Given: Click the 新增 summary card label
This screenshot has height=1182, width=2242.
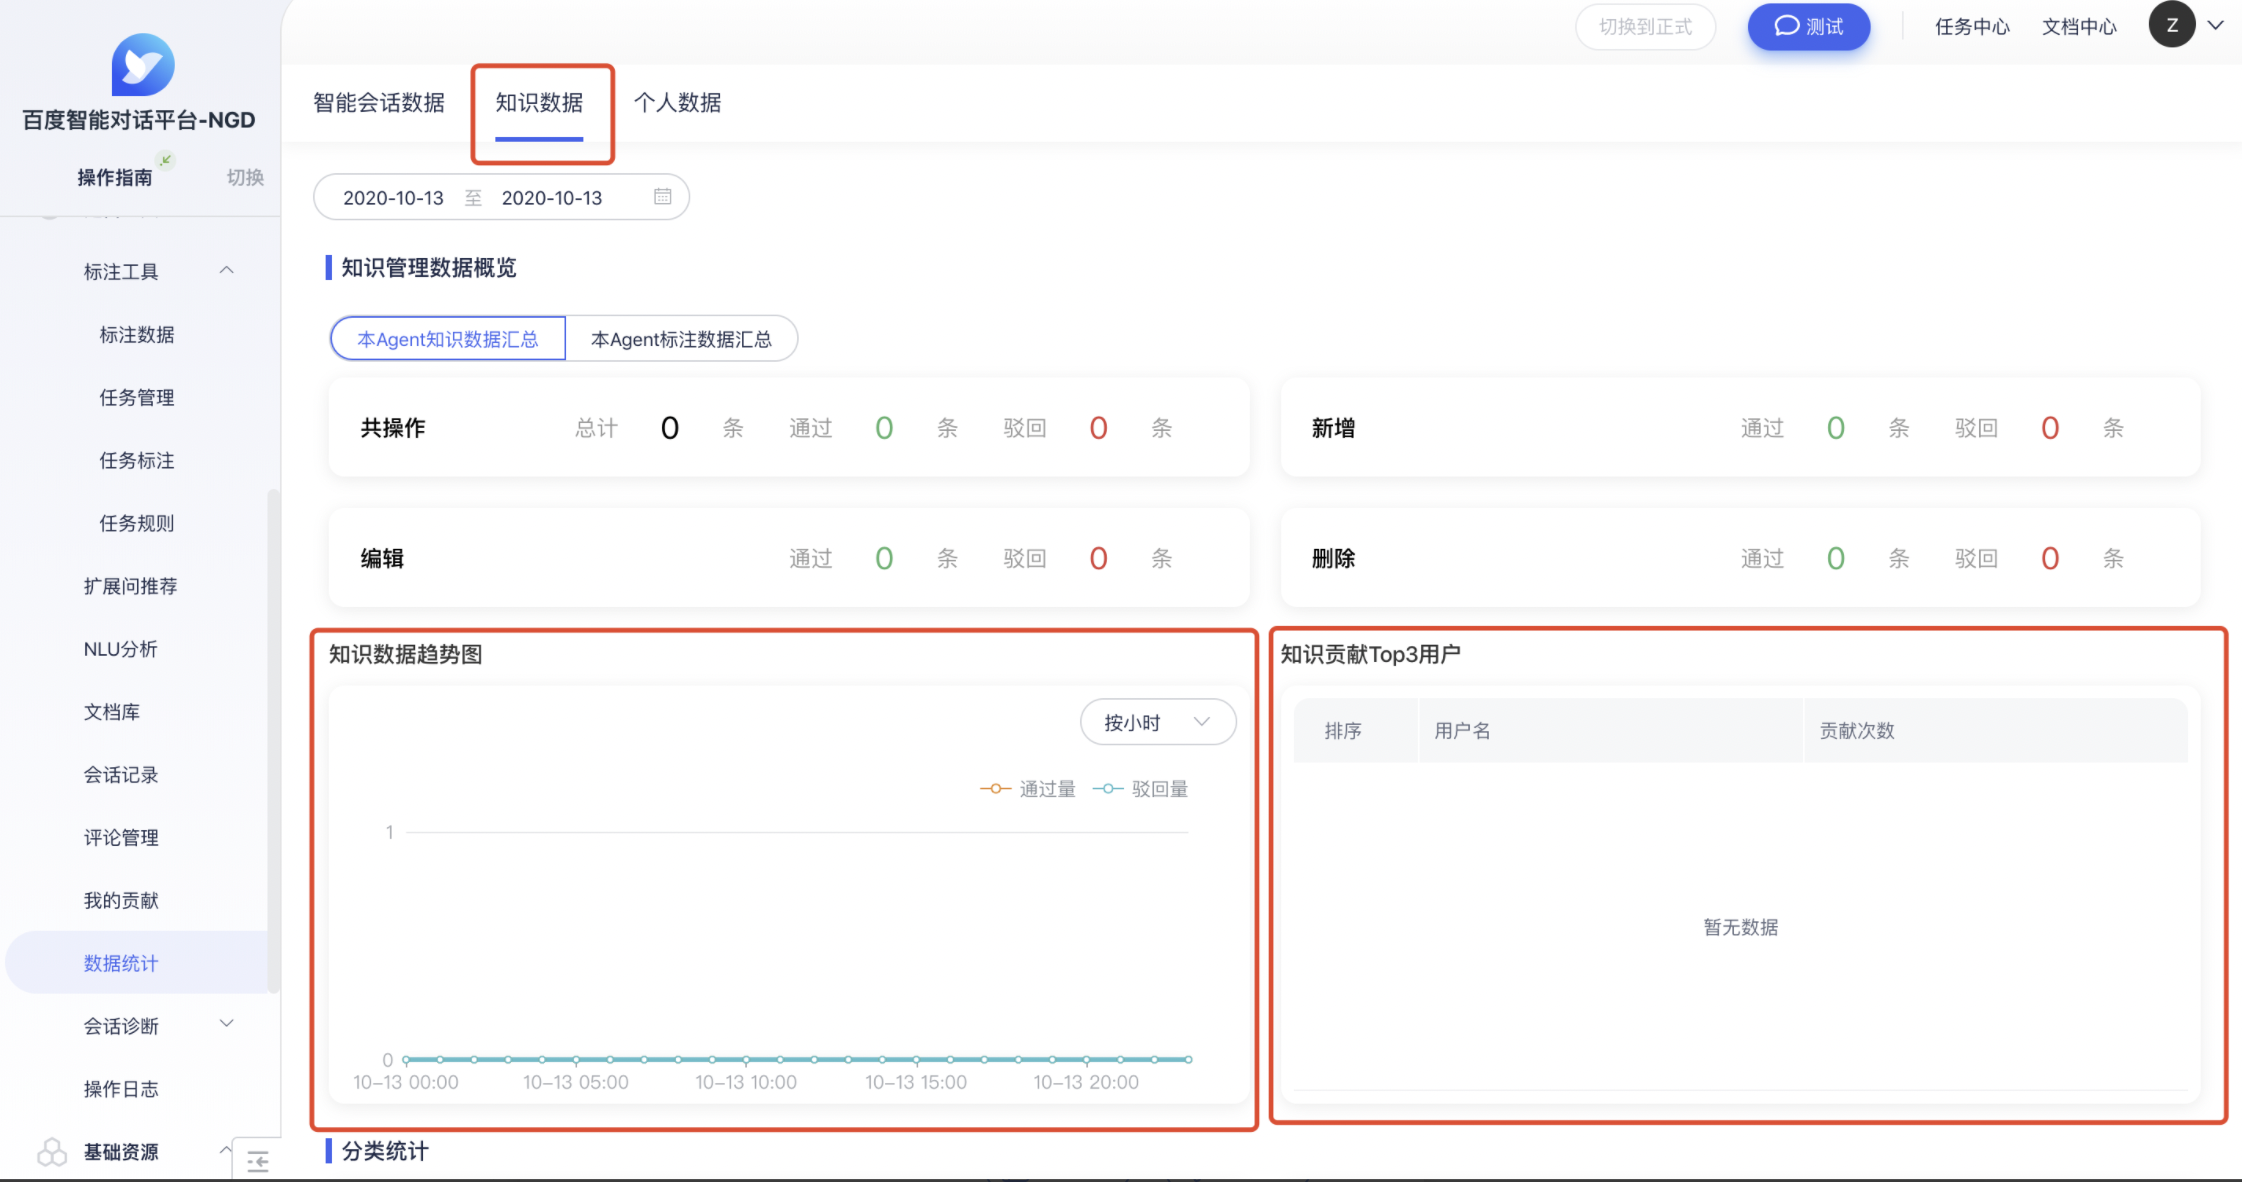Looking at the screenshot, I should tap(1333, 429).
